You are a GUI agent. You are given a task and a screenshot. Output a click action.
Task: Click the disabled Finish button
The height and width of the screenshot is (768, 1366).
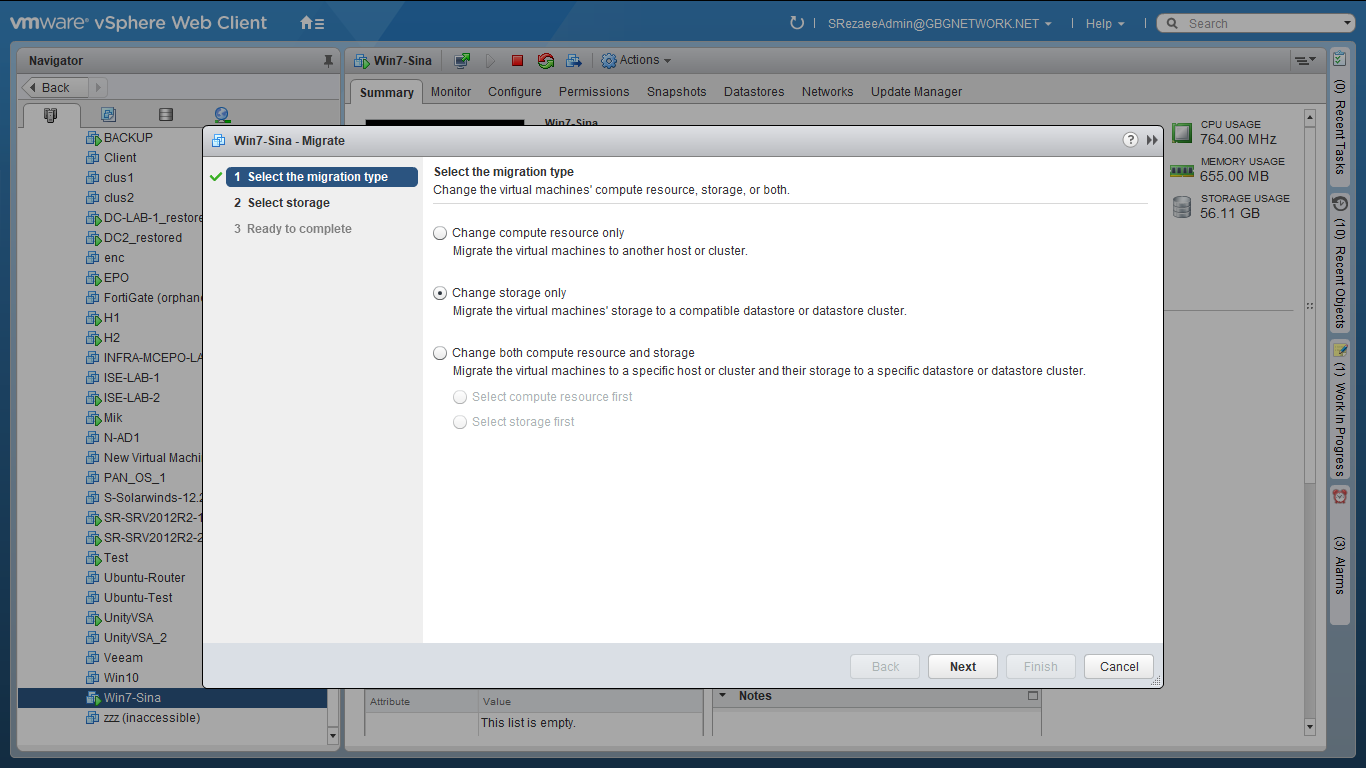[1041, 667]
